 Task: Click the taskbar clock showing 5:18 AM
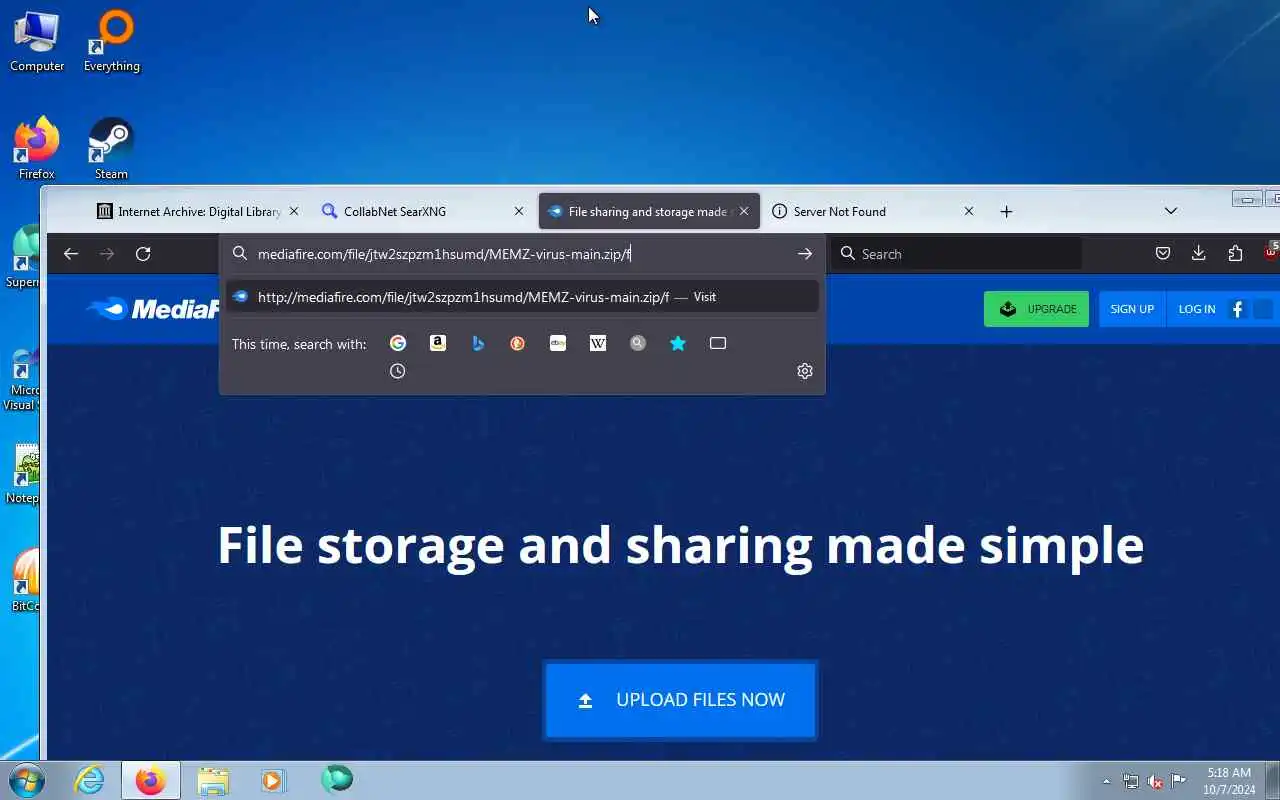coord(1230,781)
